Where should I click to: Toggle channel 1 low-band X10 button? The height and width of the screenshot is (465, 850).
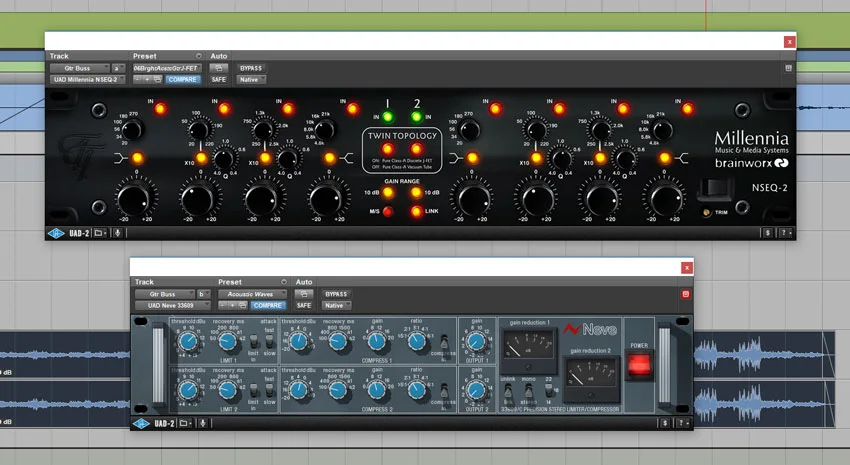pyautogui.click(x=201, y=158)
